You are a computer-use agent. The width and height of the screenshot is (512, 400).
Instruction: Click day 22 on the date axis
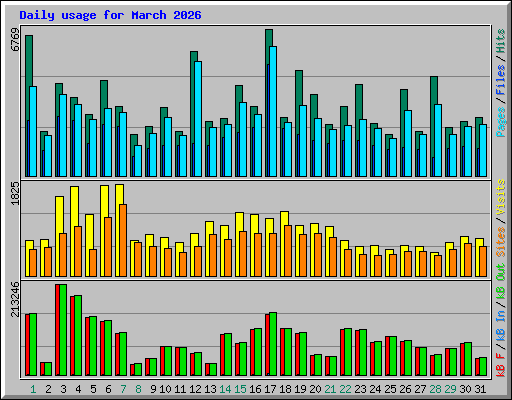345,389
